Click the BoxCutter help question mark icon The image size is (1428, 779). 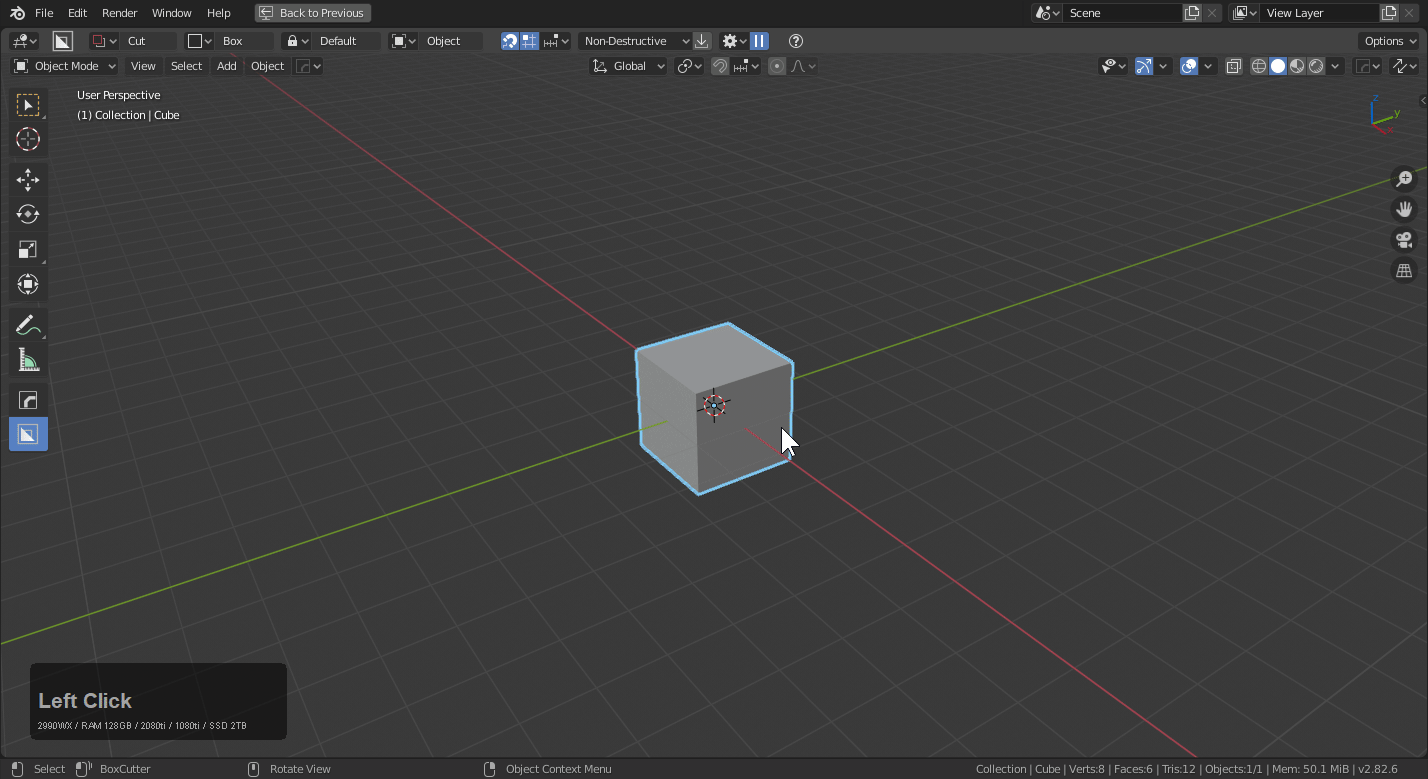point(796,41)
